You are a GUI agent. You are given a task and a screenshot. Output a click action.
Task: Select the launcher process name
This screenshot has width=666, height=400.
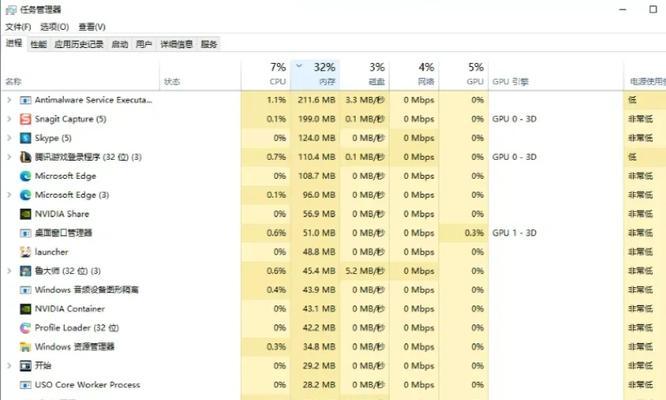click(51, 252)
